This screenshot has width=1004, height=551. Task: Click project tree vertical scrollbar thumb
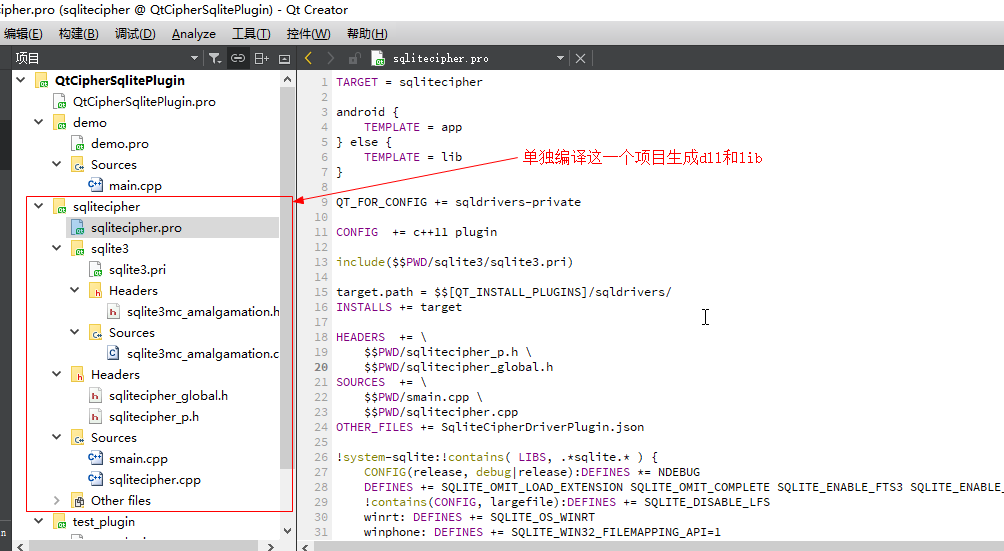point(287,276)
